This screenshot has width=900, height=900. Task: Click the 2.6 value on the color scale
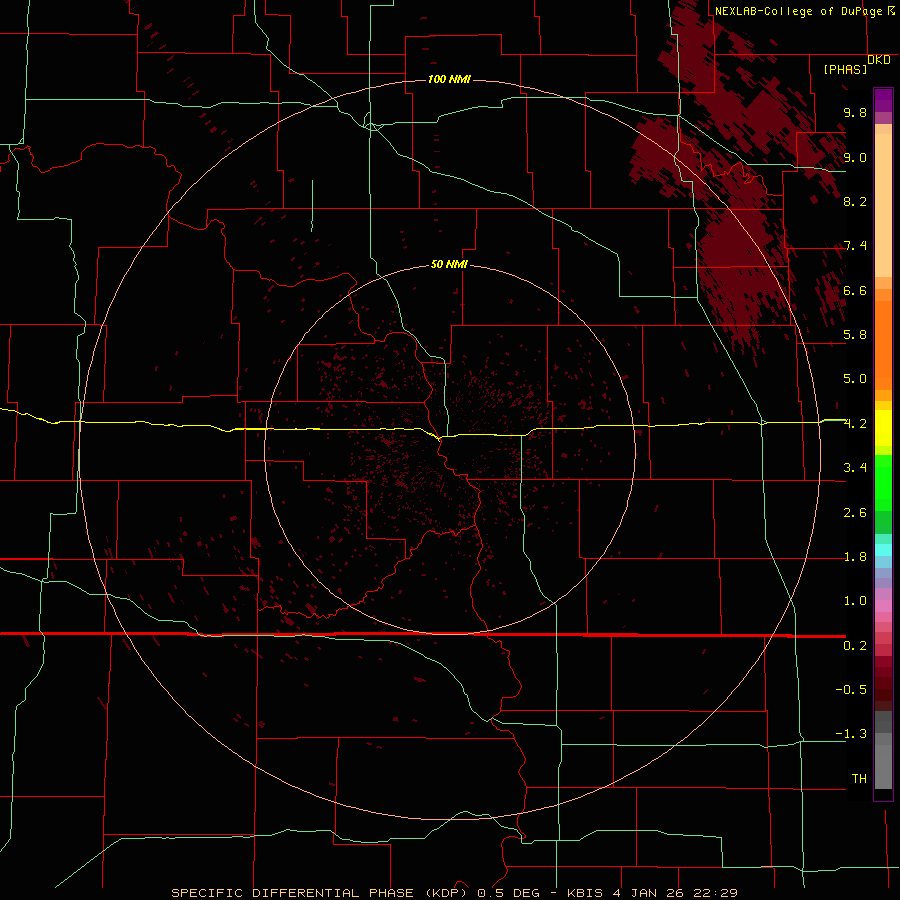click(855, 513)
